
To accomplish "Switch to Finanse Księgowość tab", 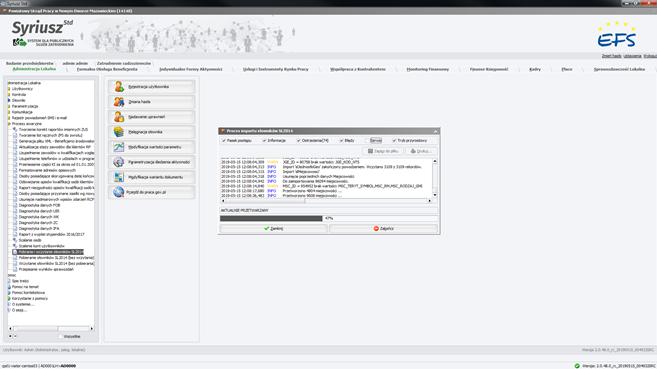I will click(489, 69).
